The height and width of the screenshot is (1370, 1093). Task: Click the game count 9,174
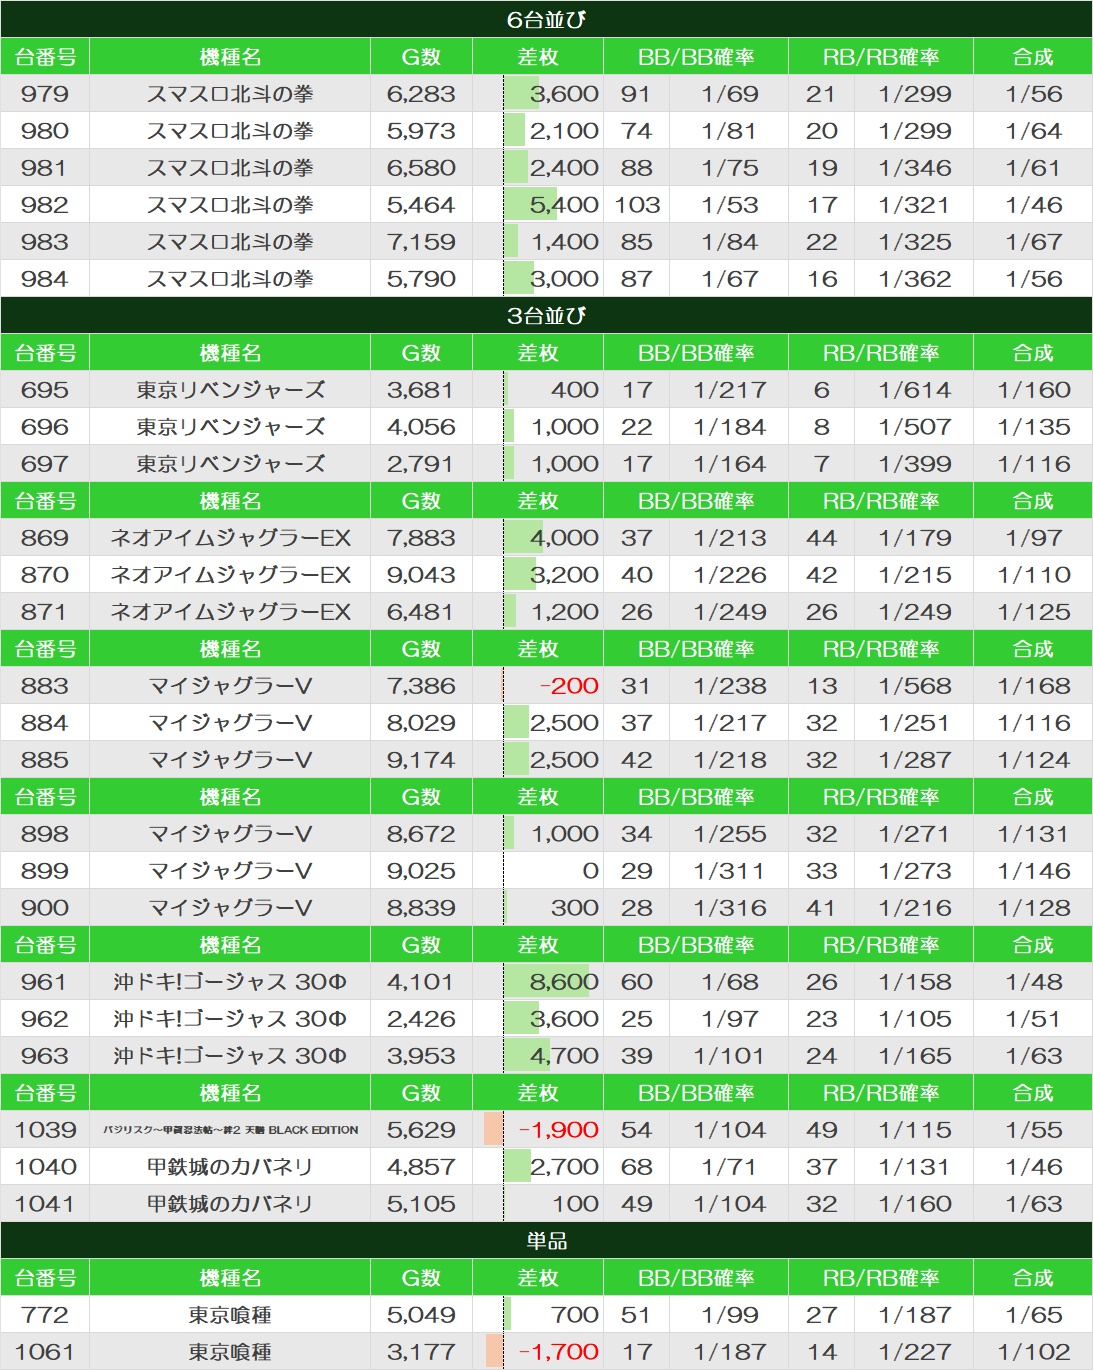421,760
